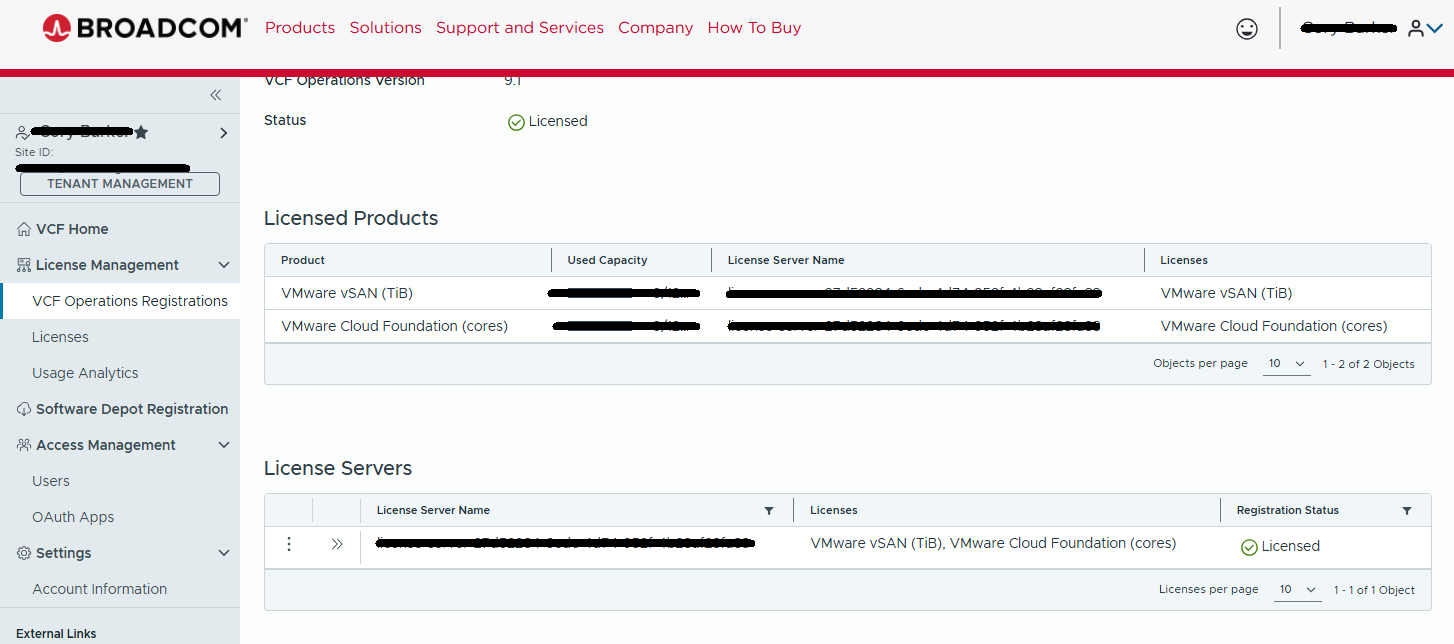The width and height of the screenshot is (1454, 644).
Task: Open Objects per page dropdown
Action: pyautogui.click(x=1286, y=364)
